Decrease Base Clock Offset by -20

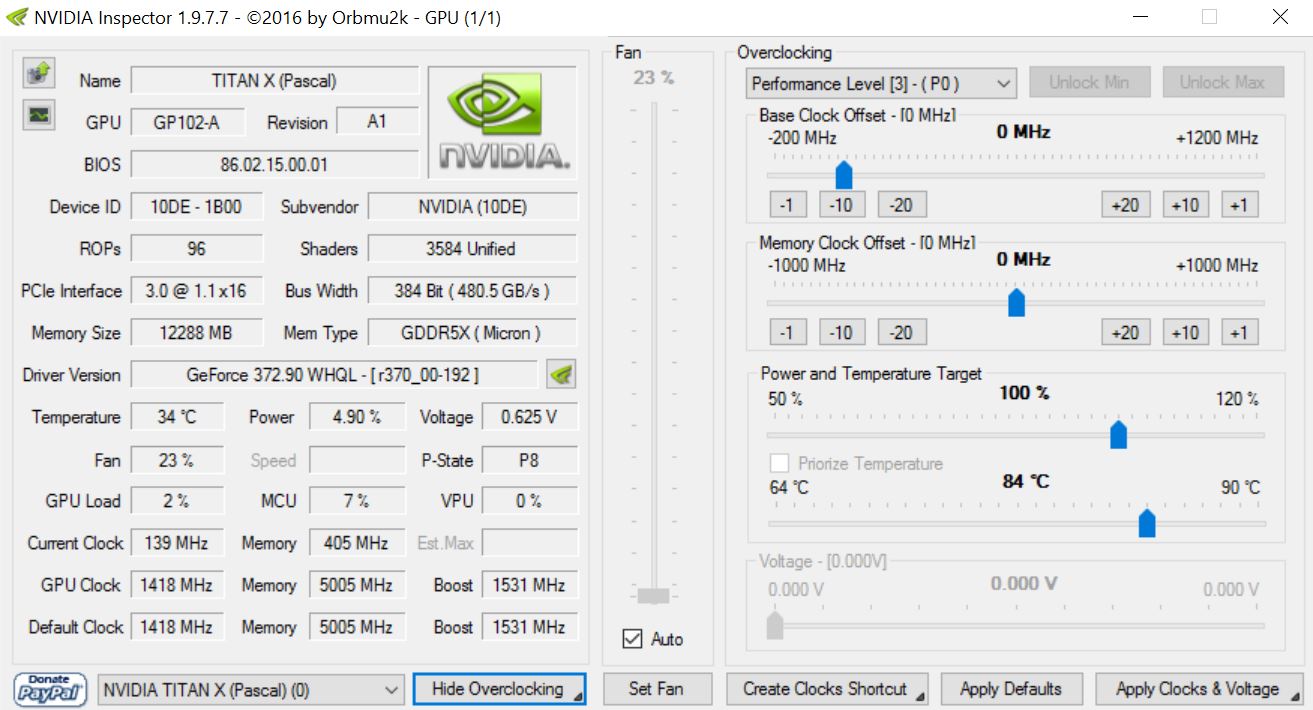(x=902, y=205)
